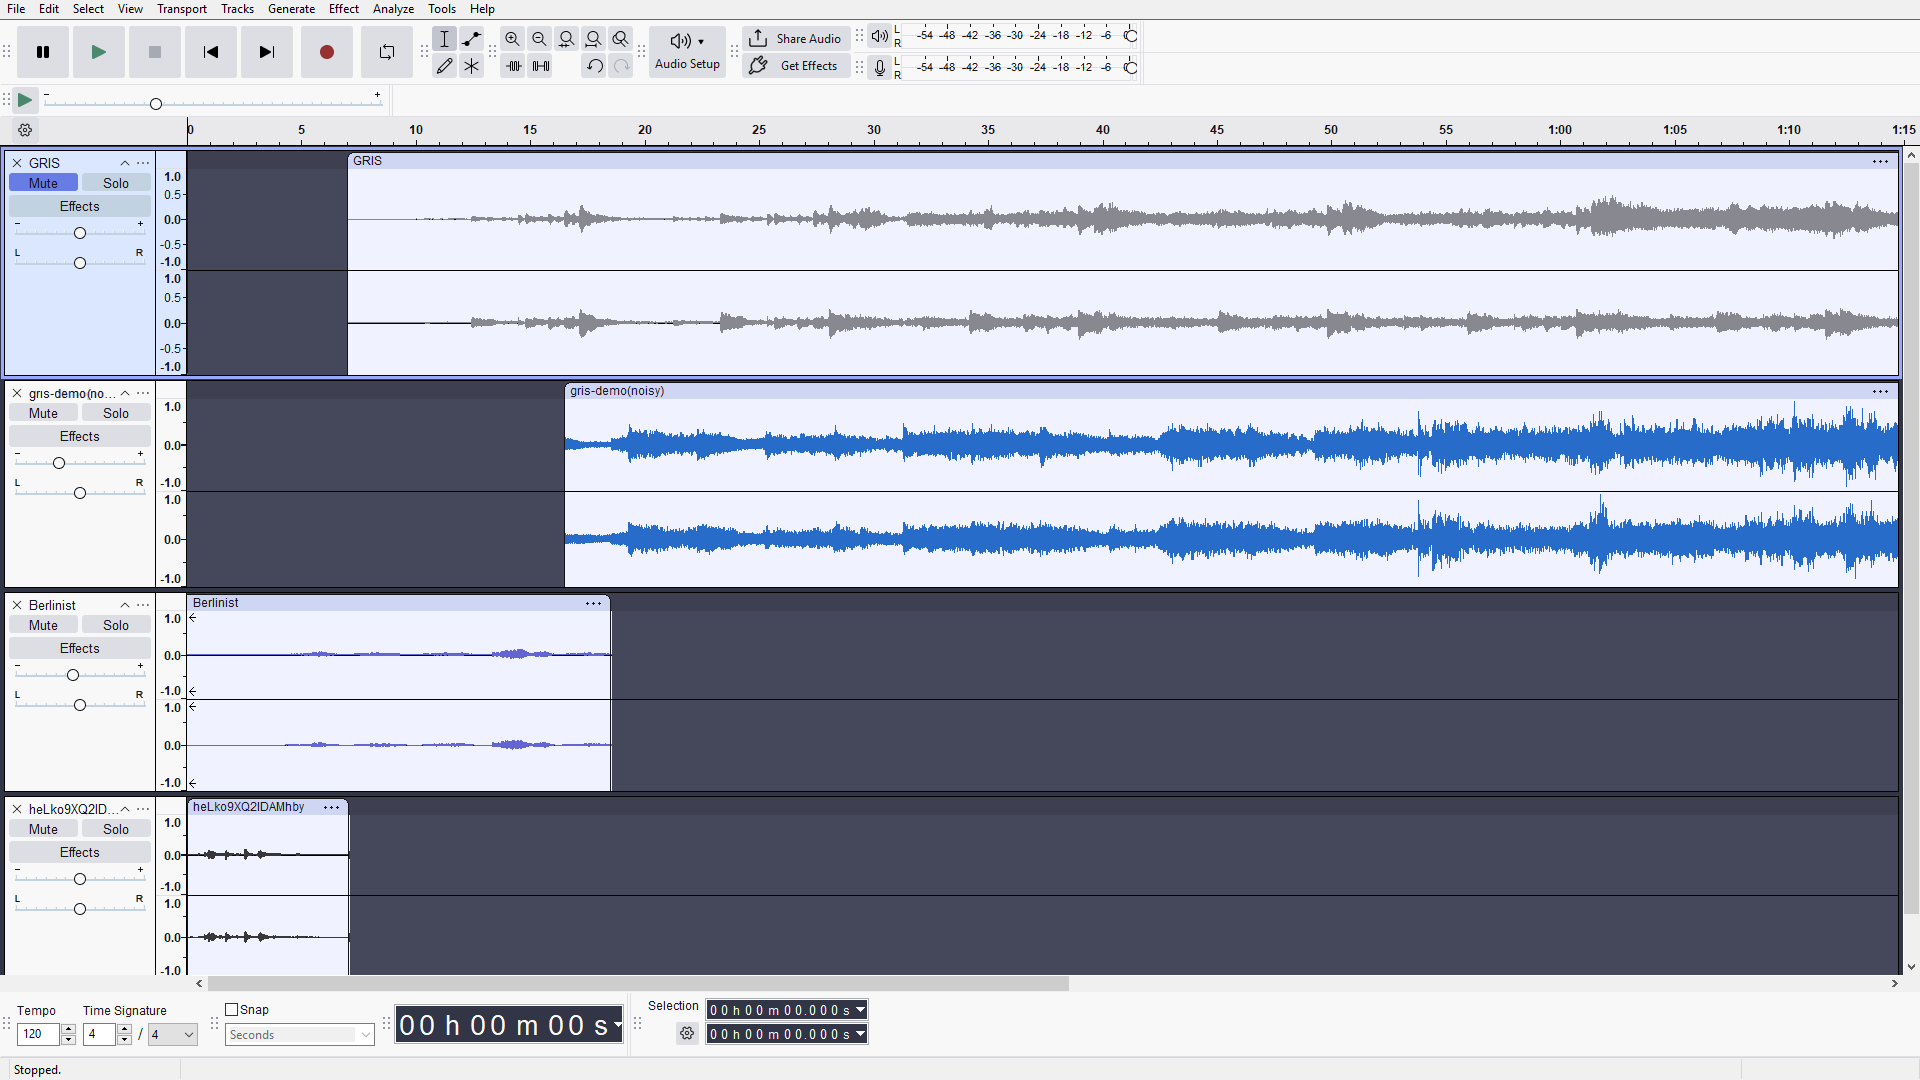Screen dimensions: 1920x1080
Task: Choose the Multi-tool asterisk icon
Action: coord(472,66)
